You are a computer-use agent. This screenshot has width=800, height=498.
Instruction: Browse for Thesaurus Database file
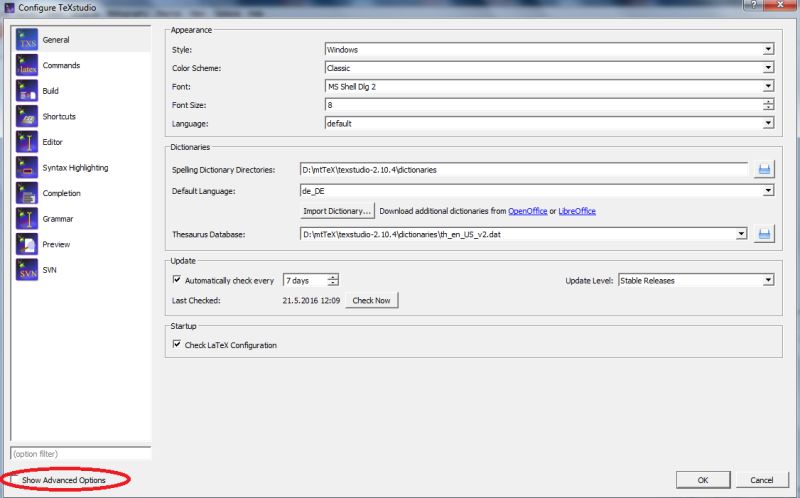[764, 234]
